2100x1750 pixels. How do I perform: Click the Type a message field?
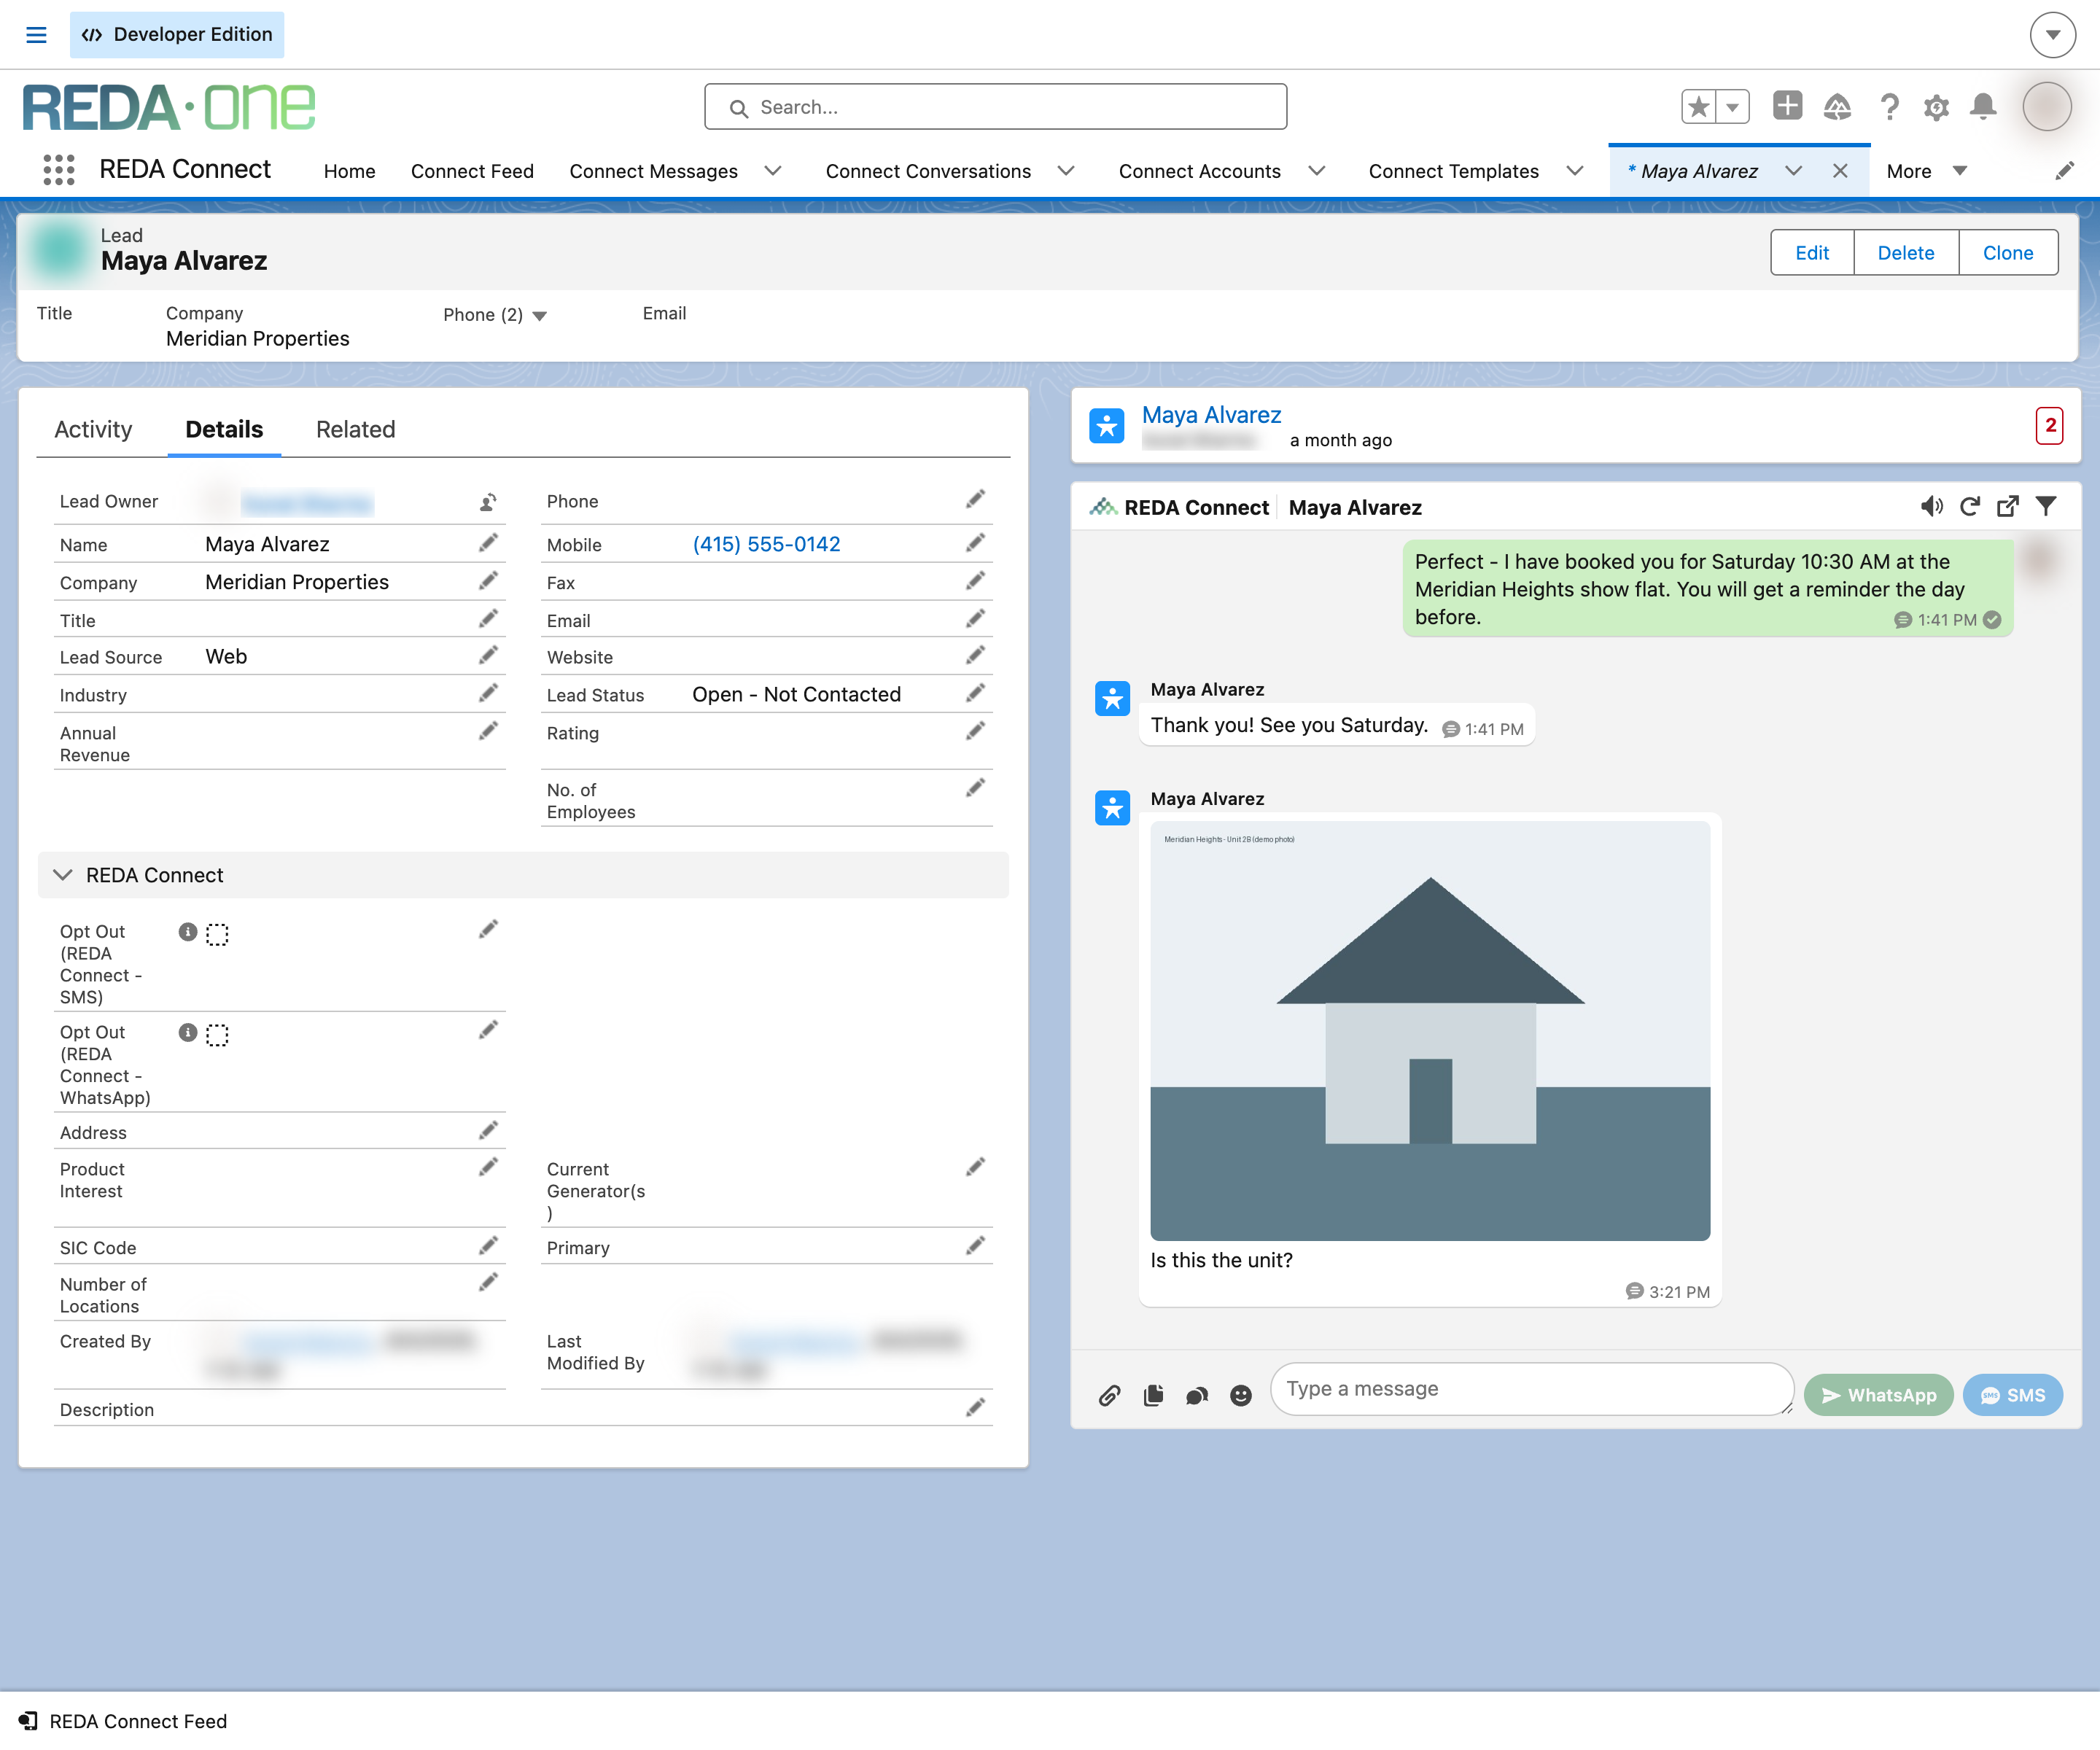coord(1532,1389)
